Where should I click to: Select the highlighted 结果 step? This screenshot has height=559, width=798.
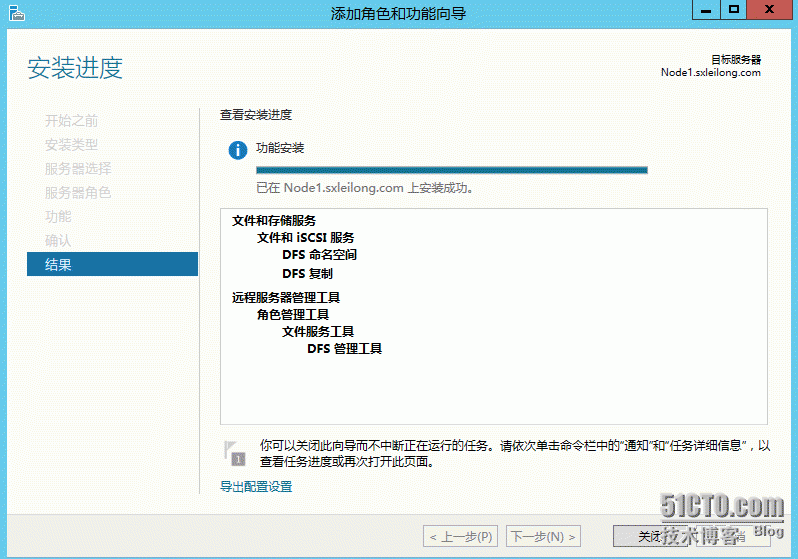pyautogui.click(x=112, y=264)
